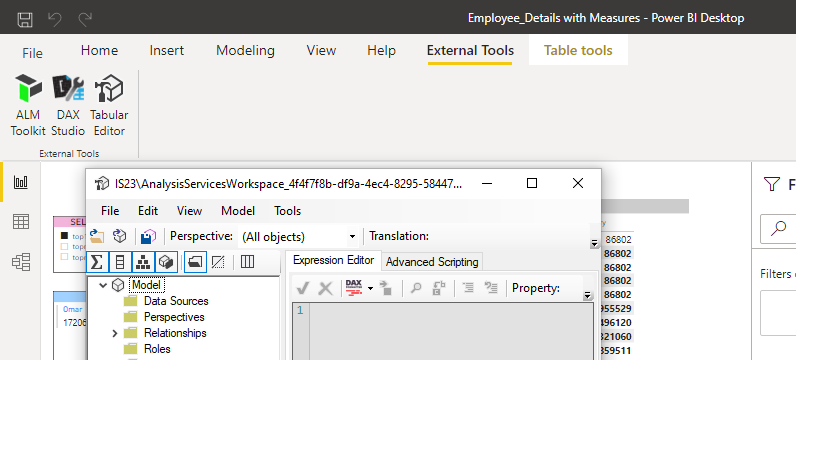The height and width of the screenshot is (460, 819).
Task: Open model from file in Tabular Editor
Action: click(97, 236)
